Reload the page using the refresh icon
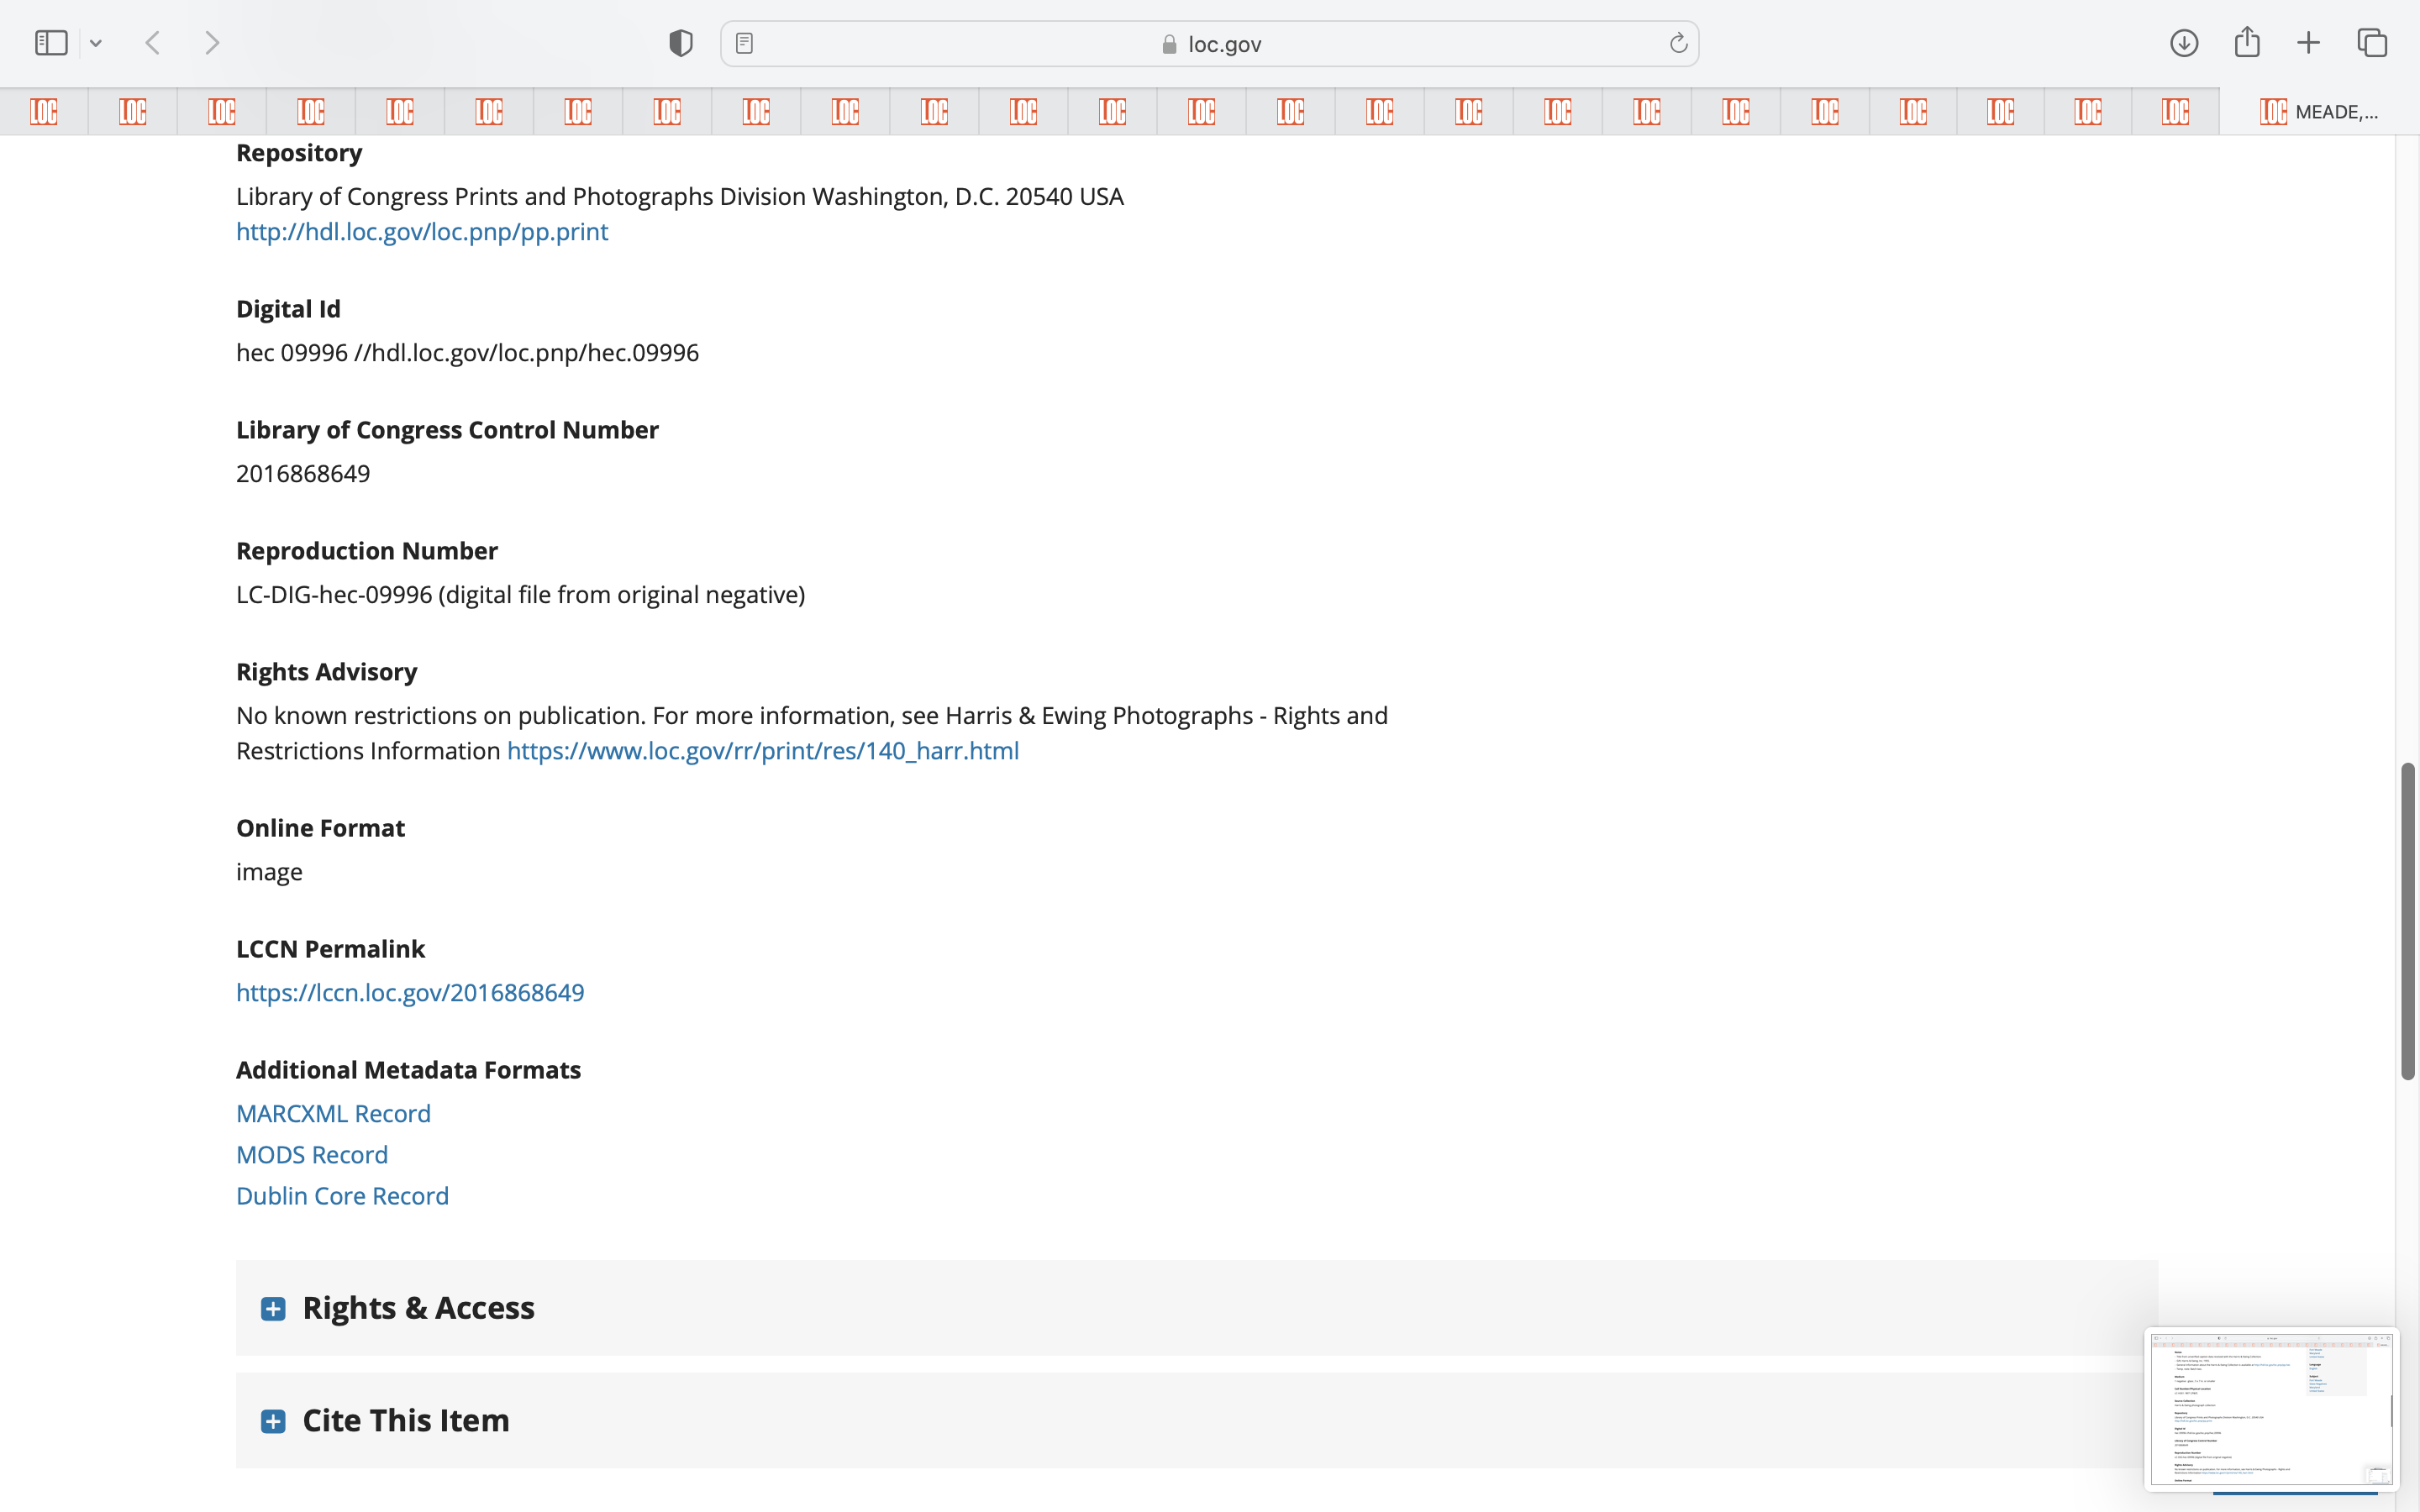2420x1512 pixels. click(x=1678, y=43)
